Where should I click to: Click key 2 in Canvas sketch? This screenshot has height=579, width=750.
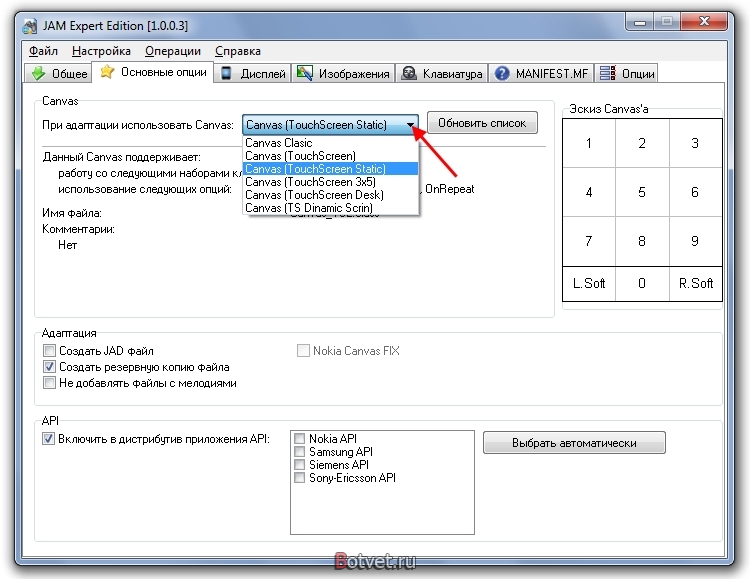[x=642, y=143]
